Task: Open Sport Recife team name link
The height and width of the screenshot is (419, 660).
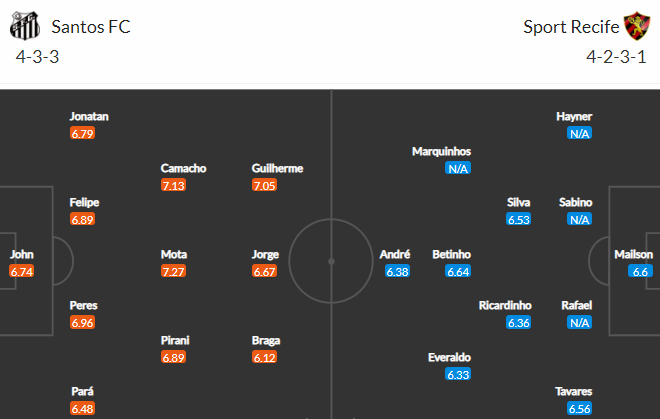Action: coord(569,27)
